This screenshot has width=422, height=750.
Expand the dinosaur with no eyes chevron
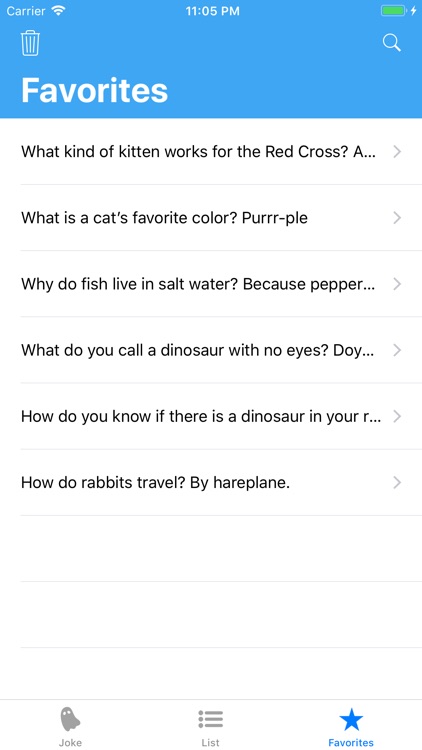397,351
